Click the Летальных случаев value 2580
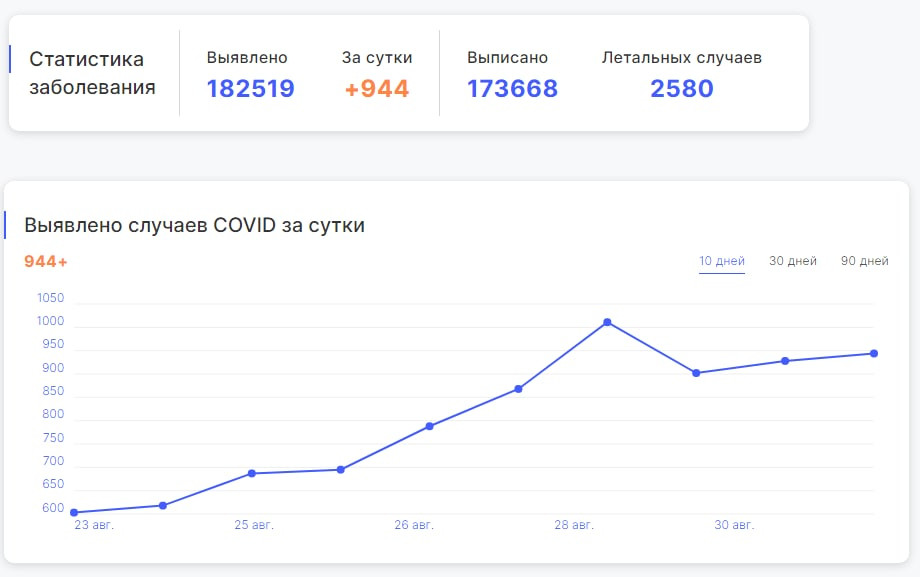 click(682, 89)
